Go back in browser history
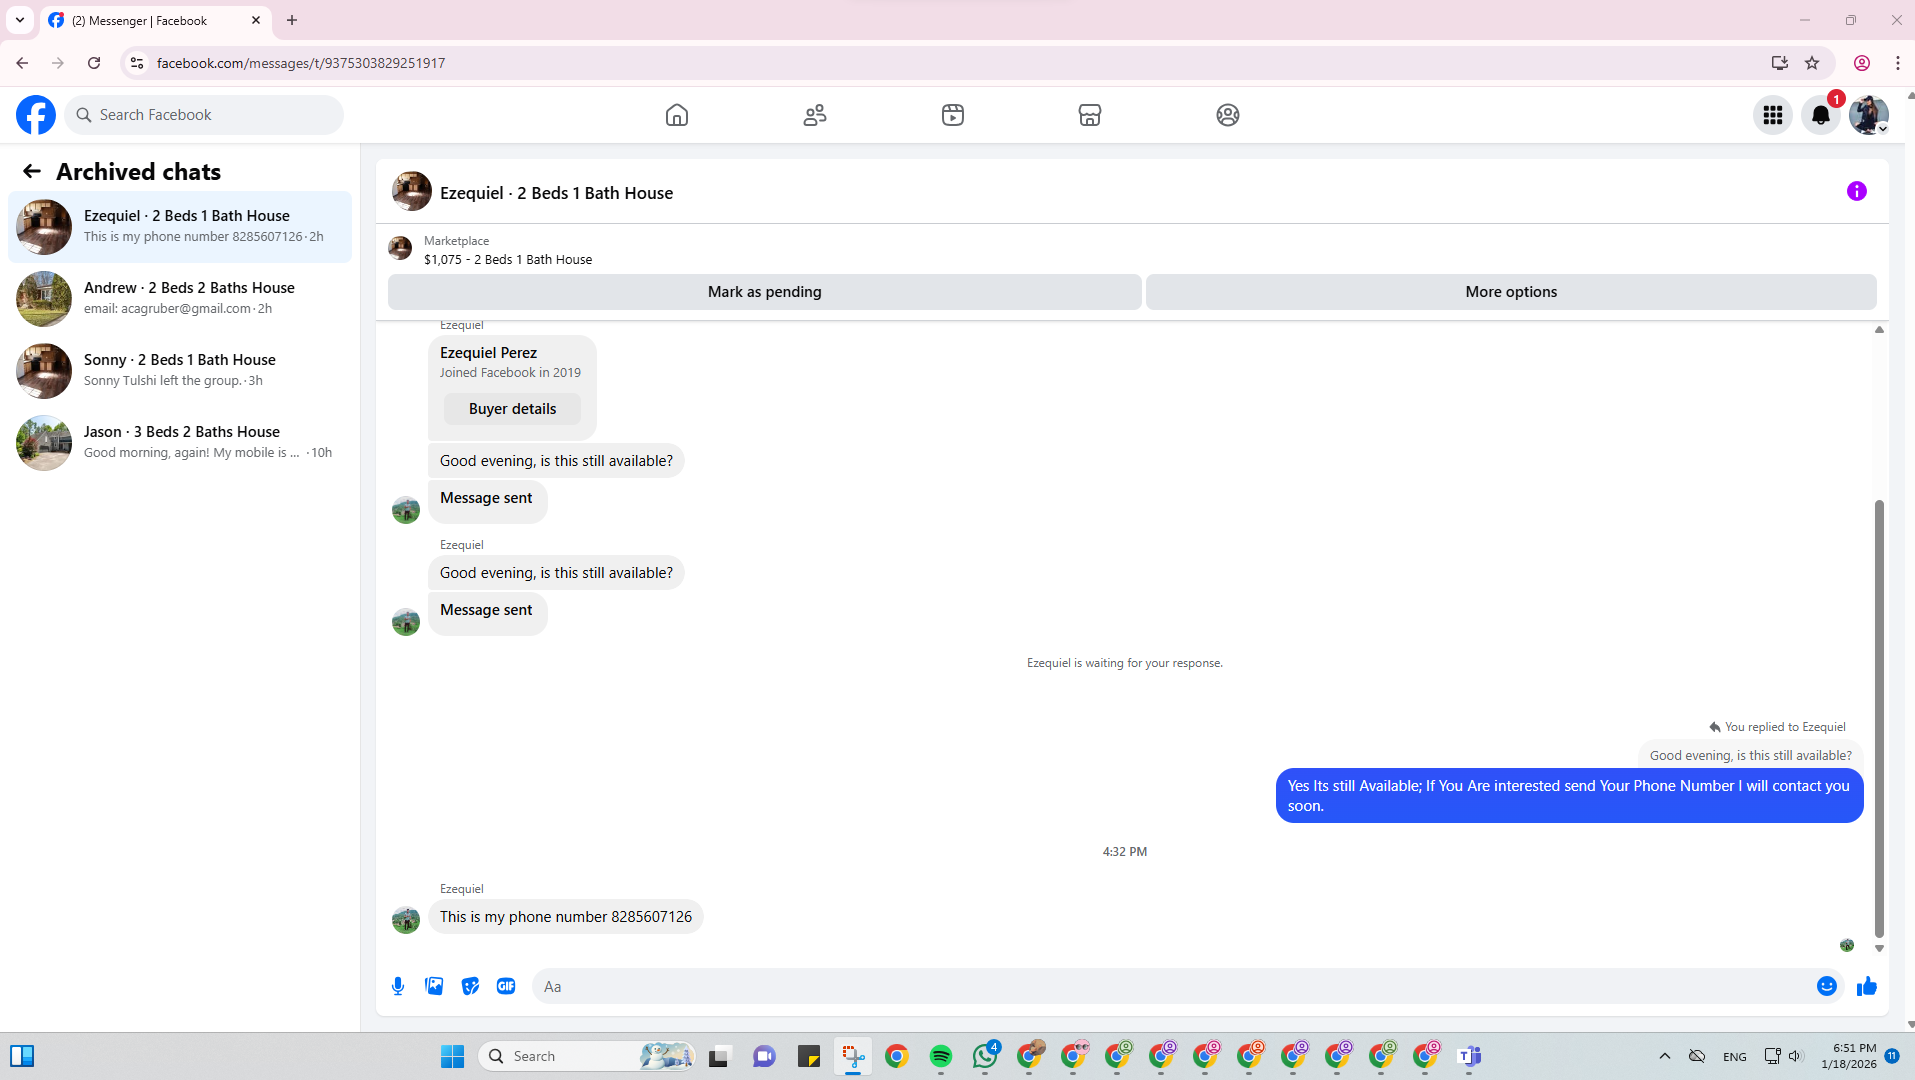Screen dimensions: 1915x1080 (x=22, y=63)
